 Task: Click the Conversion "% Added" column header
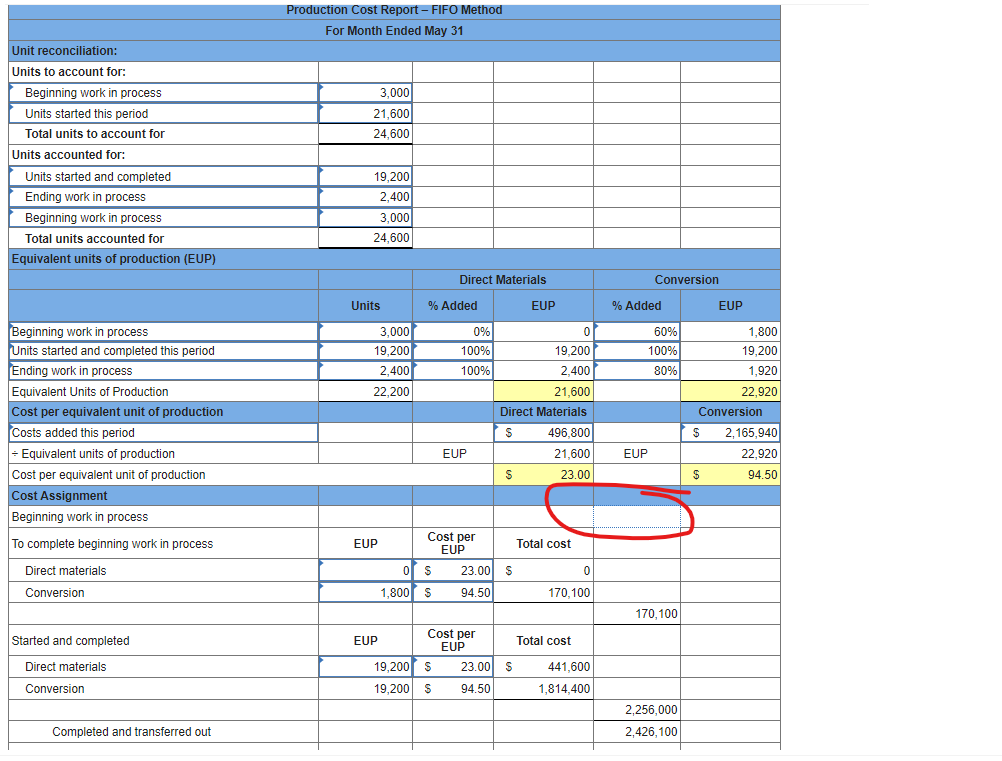636,305
